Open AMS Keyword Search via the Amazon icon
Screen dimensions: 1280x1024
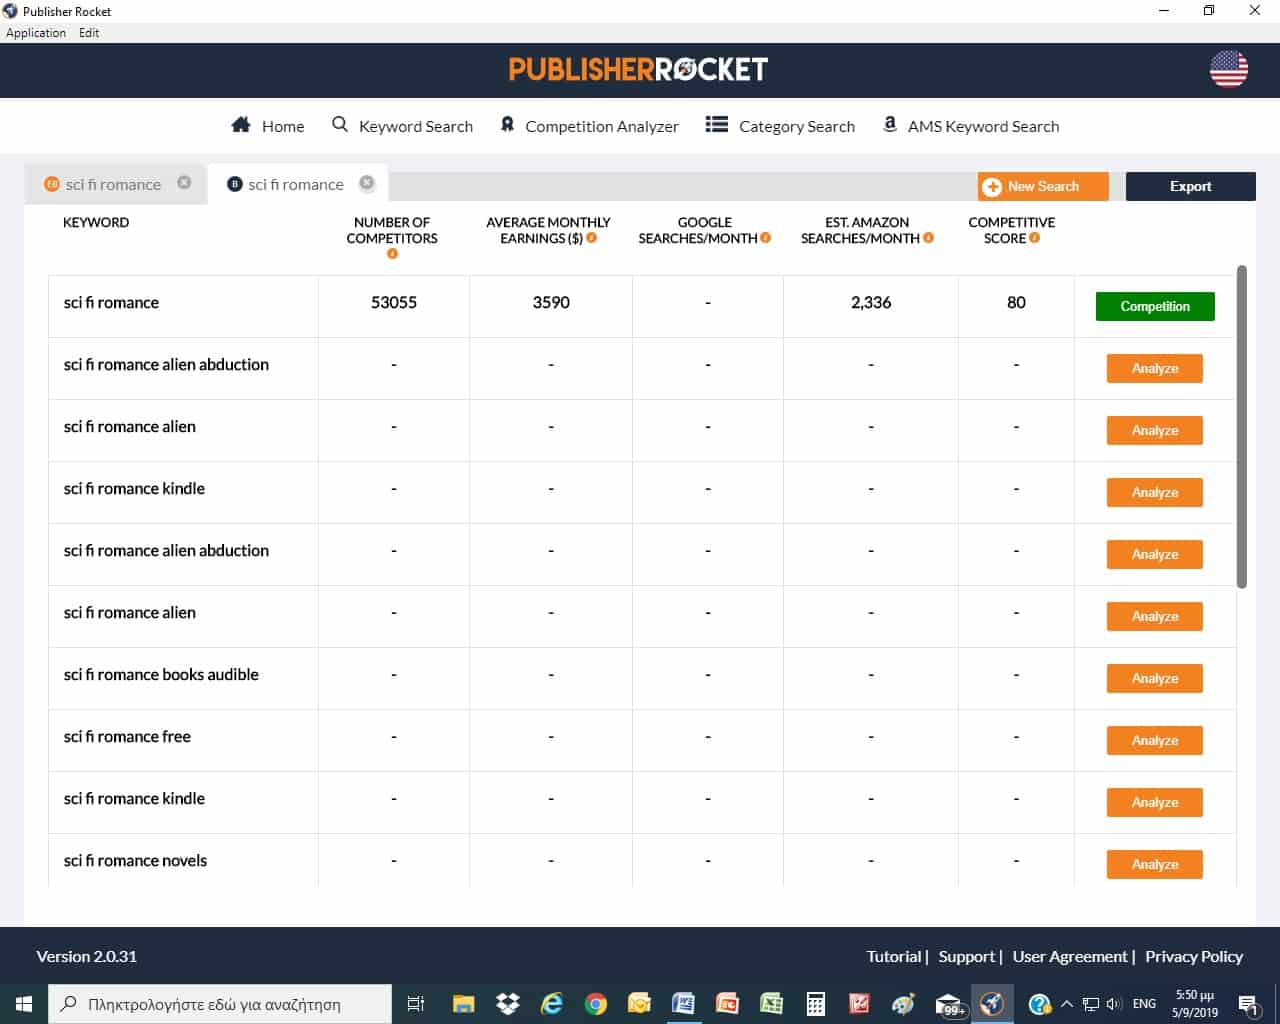point(889,124)
